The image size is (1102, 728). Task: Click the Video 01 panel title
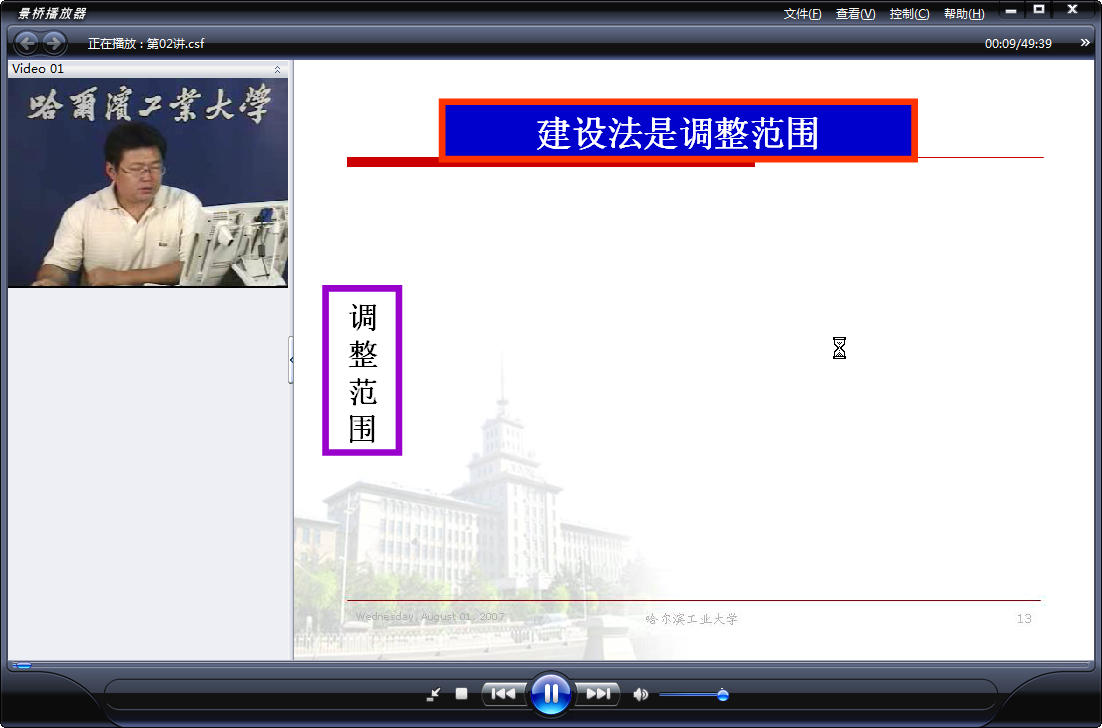point(38,69)
